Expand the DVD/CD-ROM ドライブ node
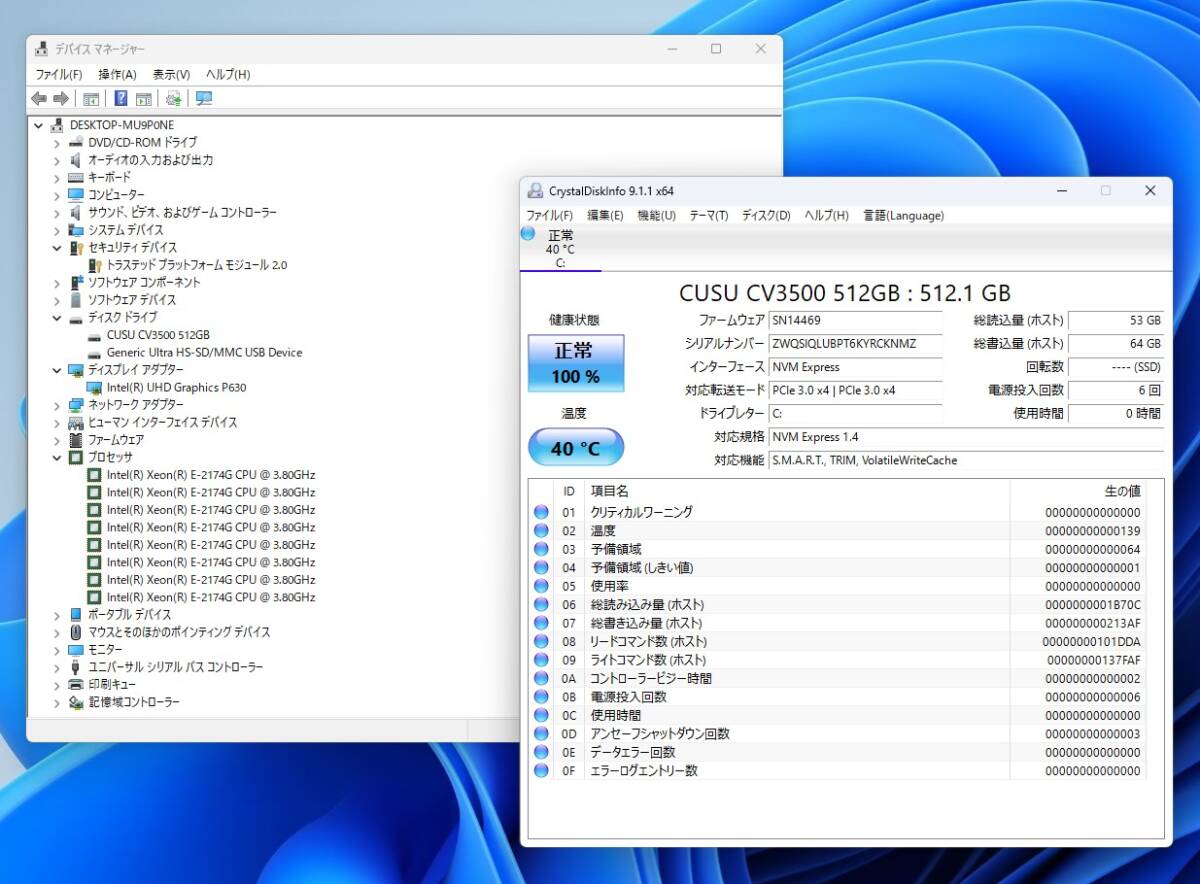 click(x=57, y=142)
